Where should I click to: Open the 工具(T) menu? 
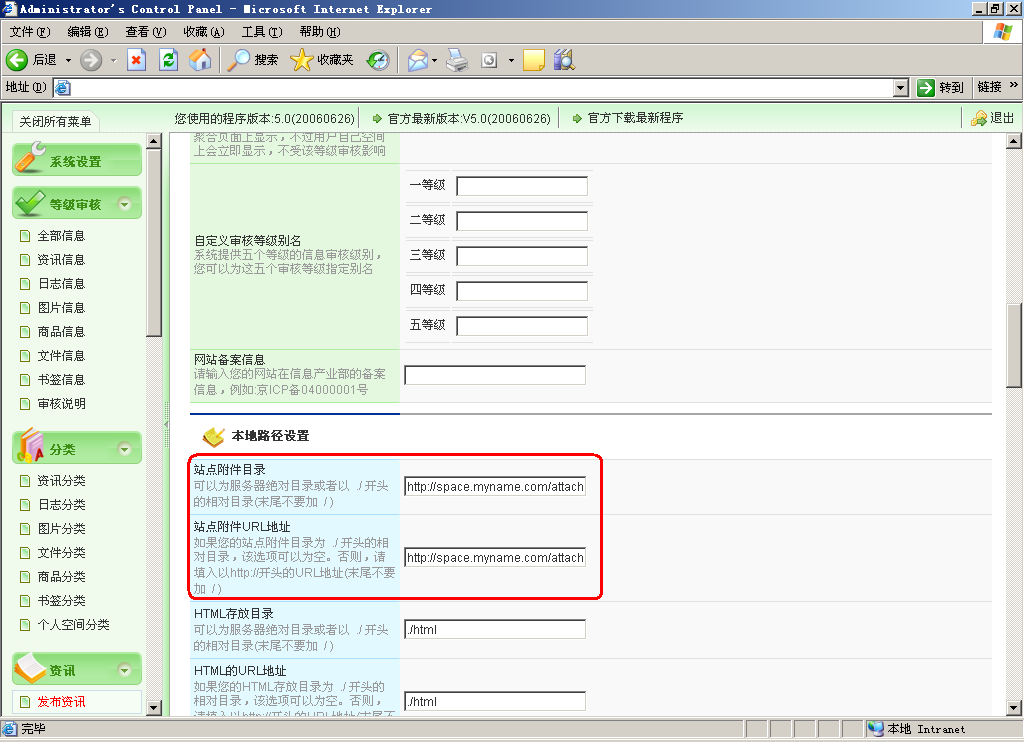tap(262, 31)
